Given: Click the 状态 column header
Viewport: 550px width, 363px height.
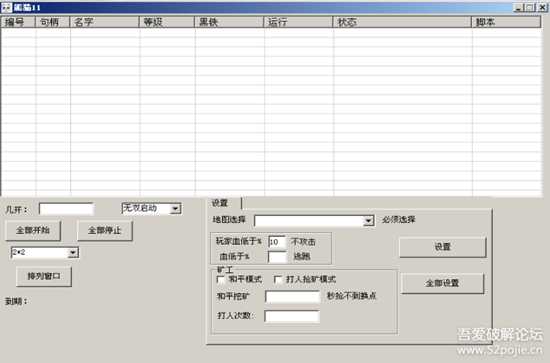Looking at the screenshot, I should point(402,22).
